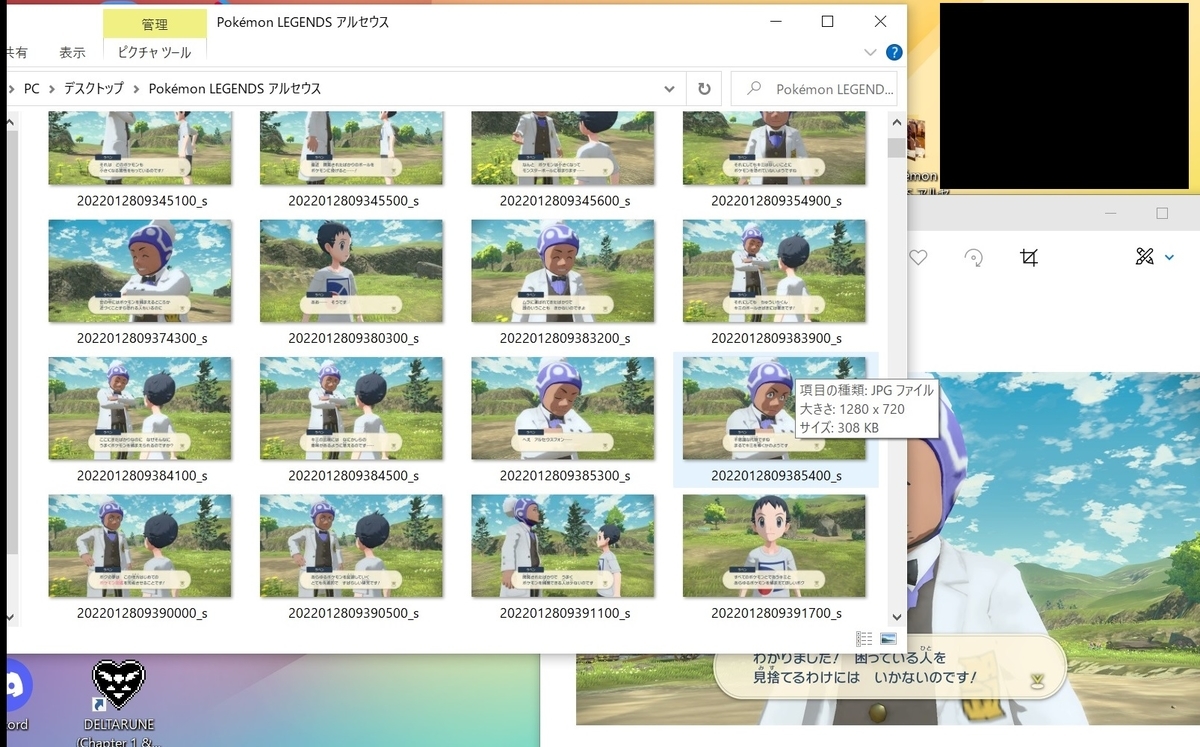1200x747 pixels.
Task: Go to デスクトップ in the breadcrumb
Action: pyautogui.click(x=95, y=89)
